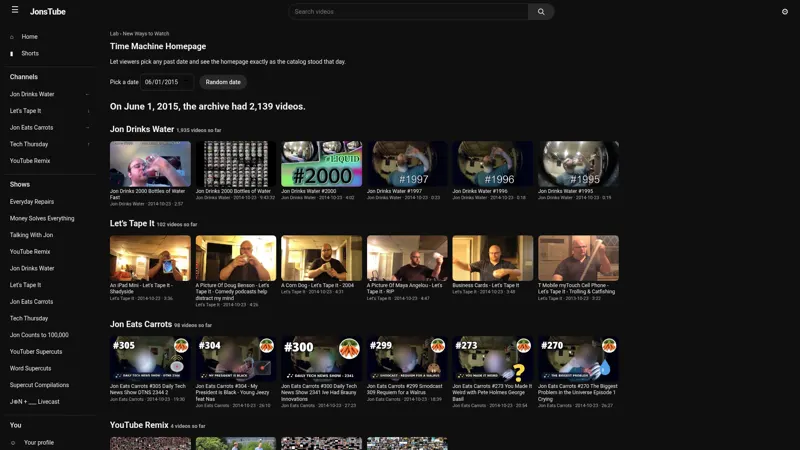
Task: Click the Home house icon in sidebar
Action: 12,37
